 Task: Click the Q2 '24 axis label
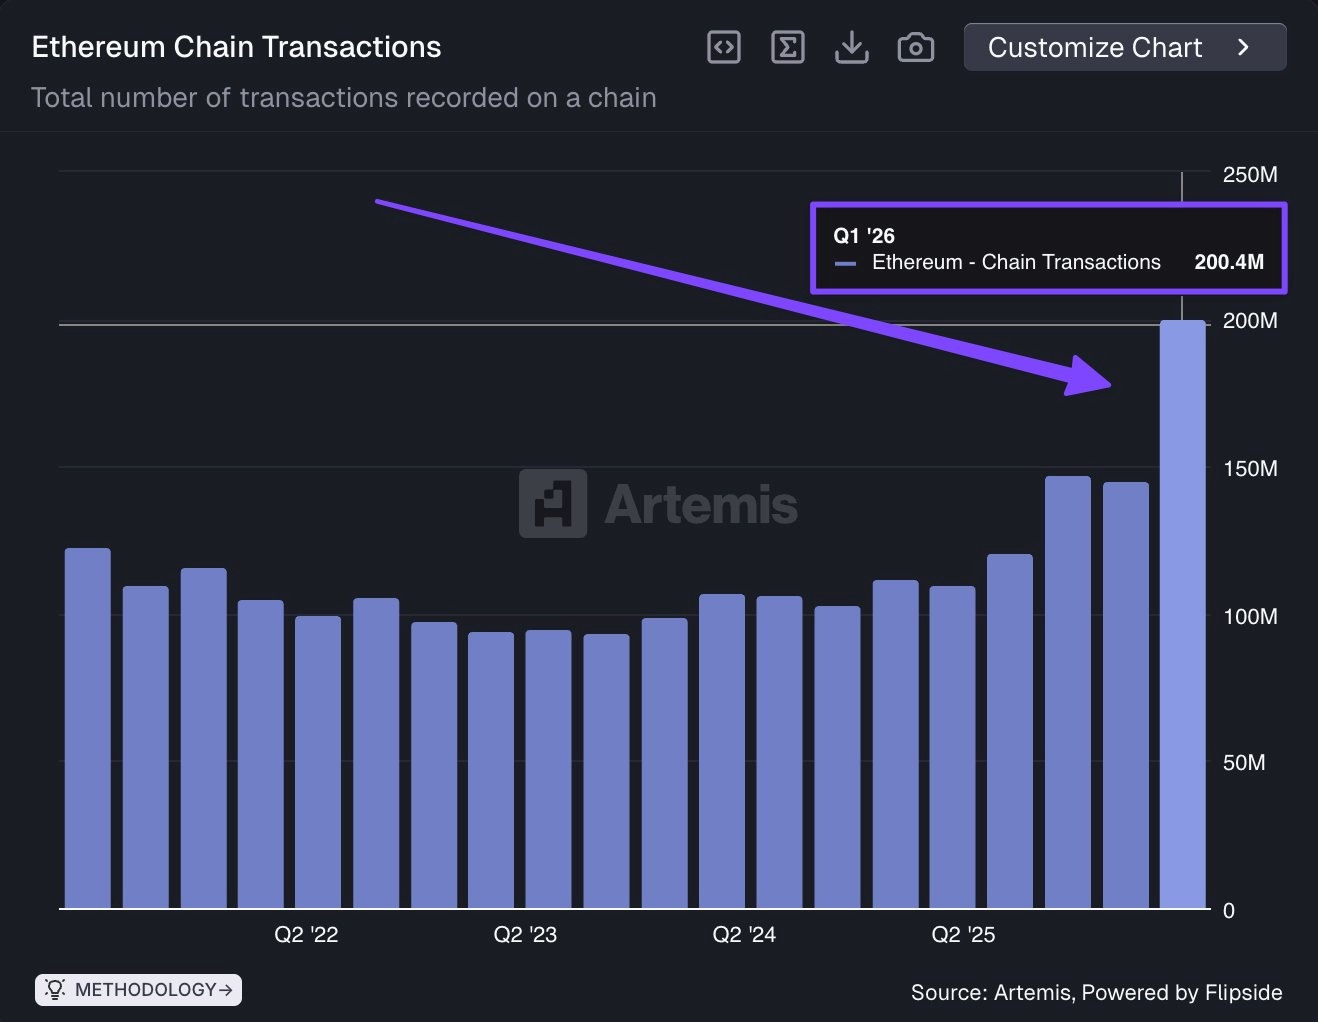744,934
